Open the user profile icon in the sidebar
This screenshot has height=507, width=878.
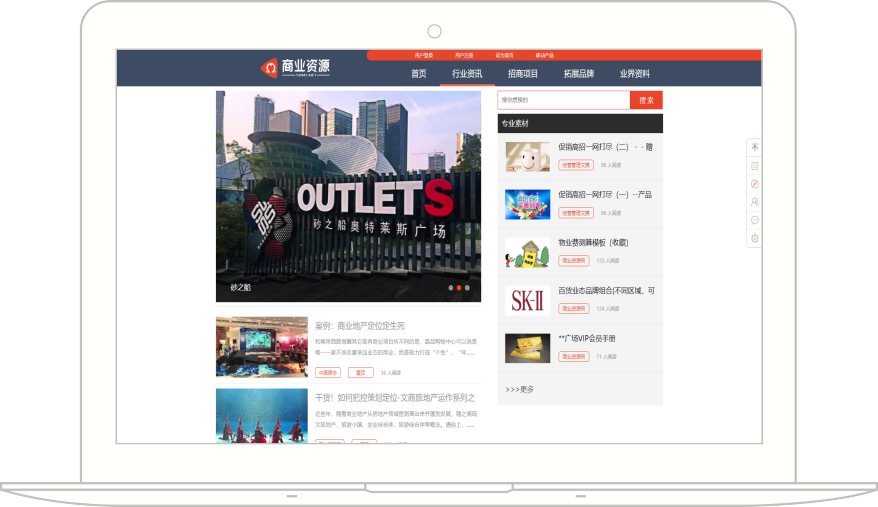pyautogui.click(x=755, y=202)
